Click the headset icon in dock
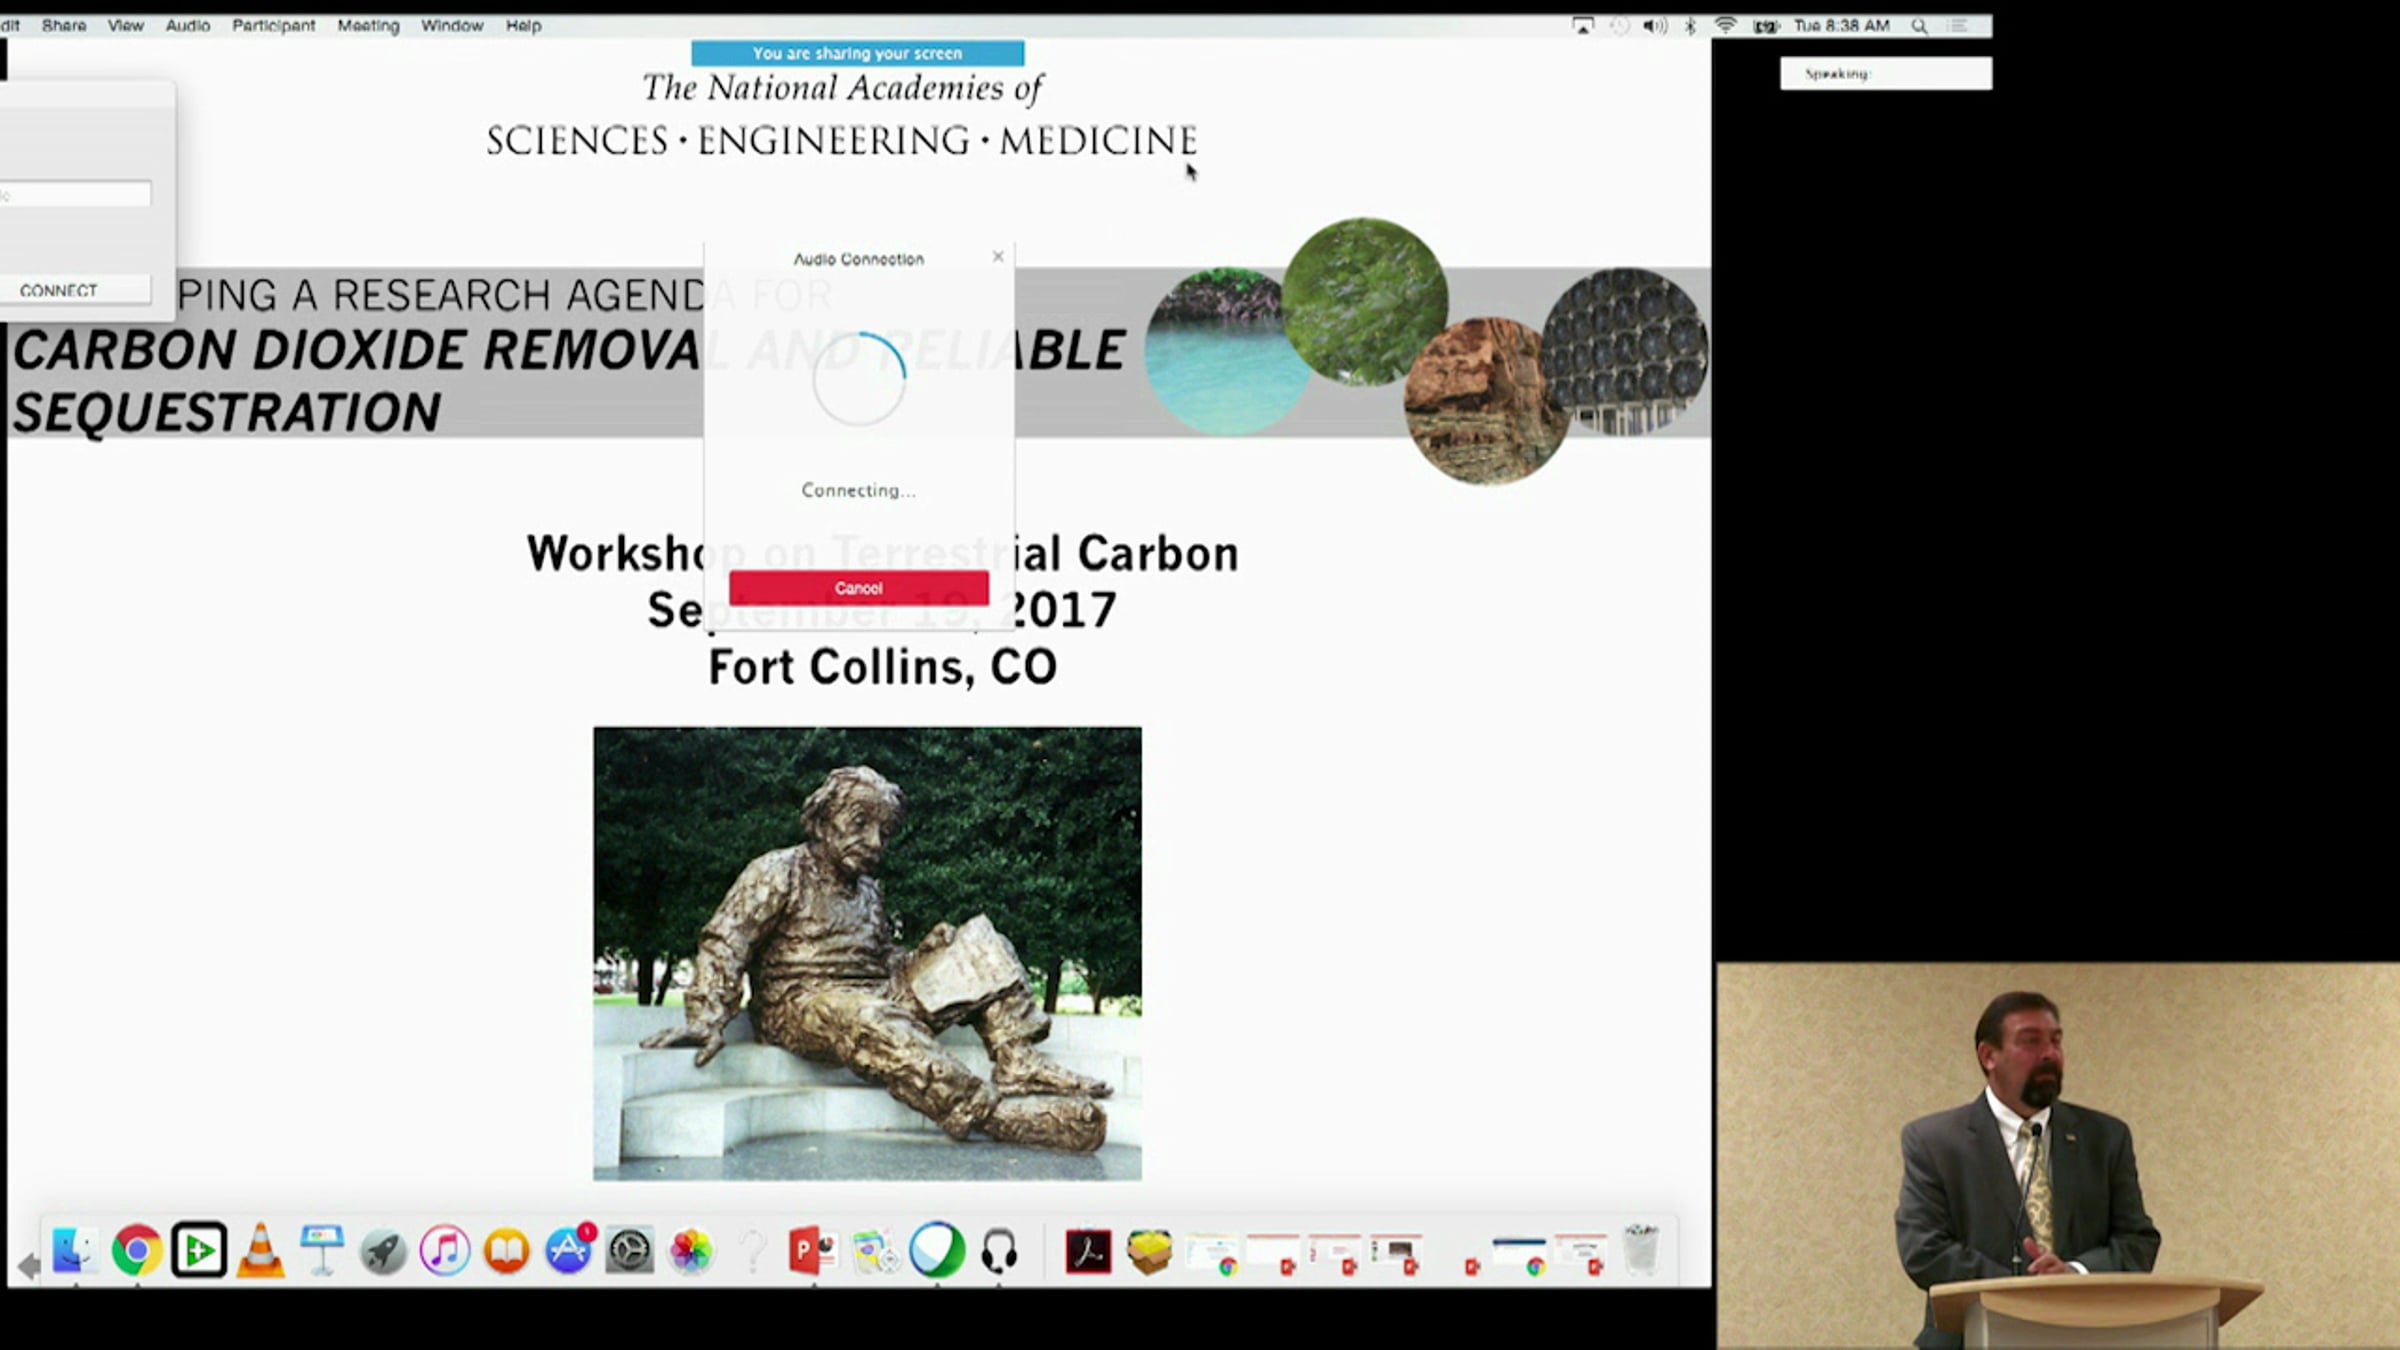2400x1350 pixels. coord(998,1250)
